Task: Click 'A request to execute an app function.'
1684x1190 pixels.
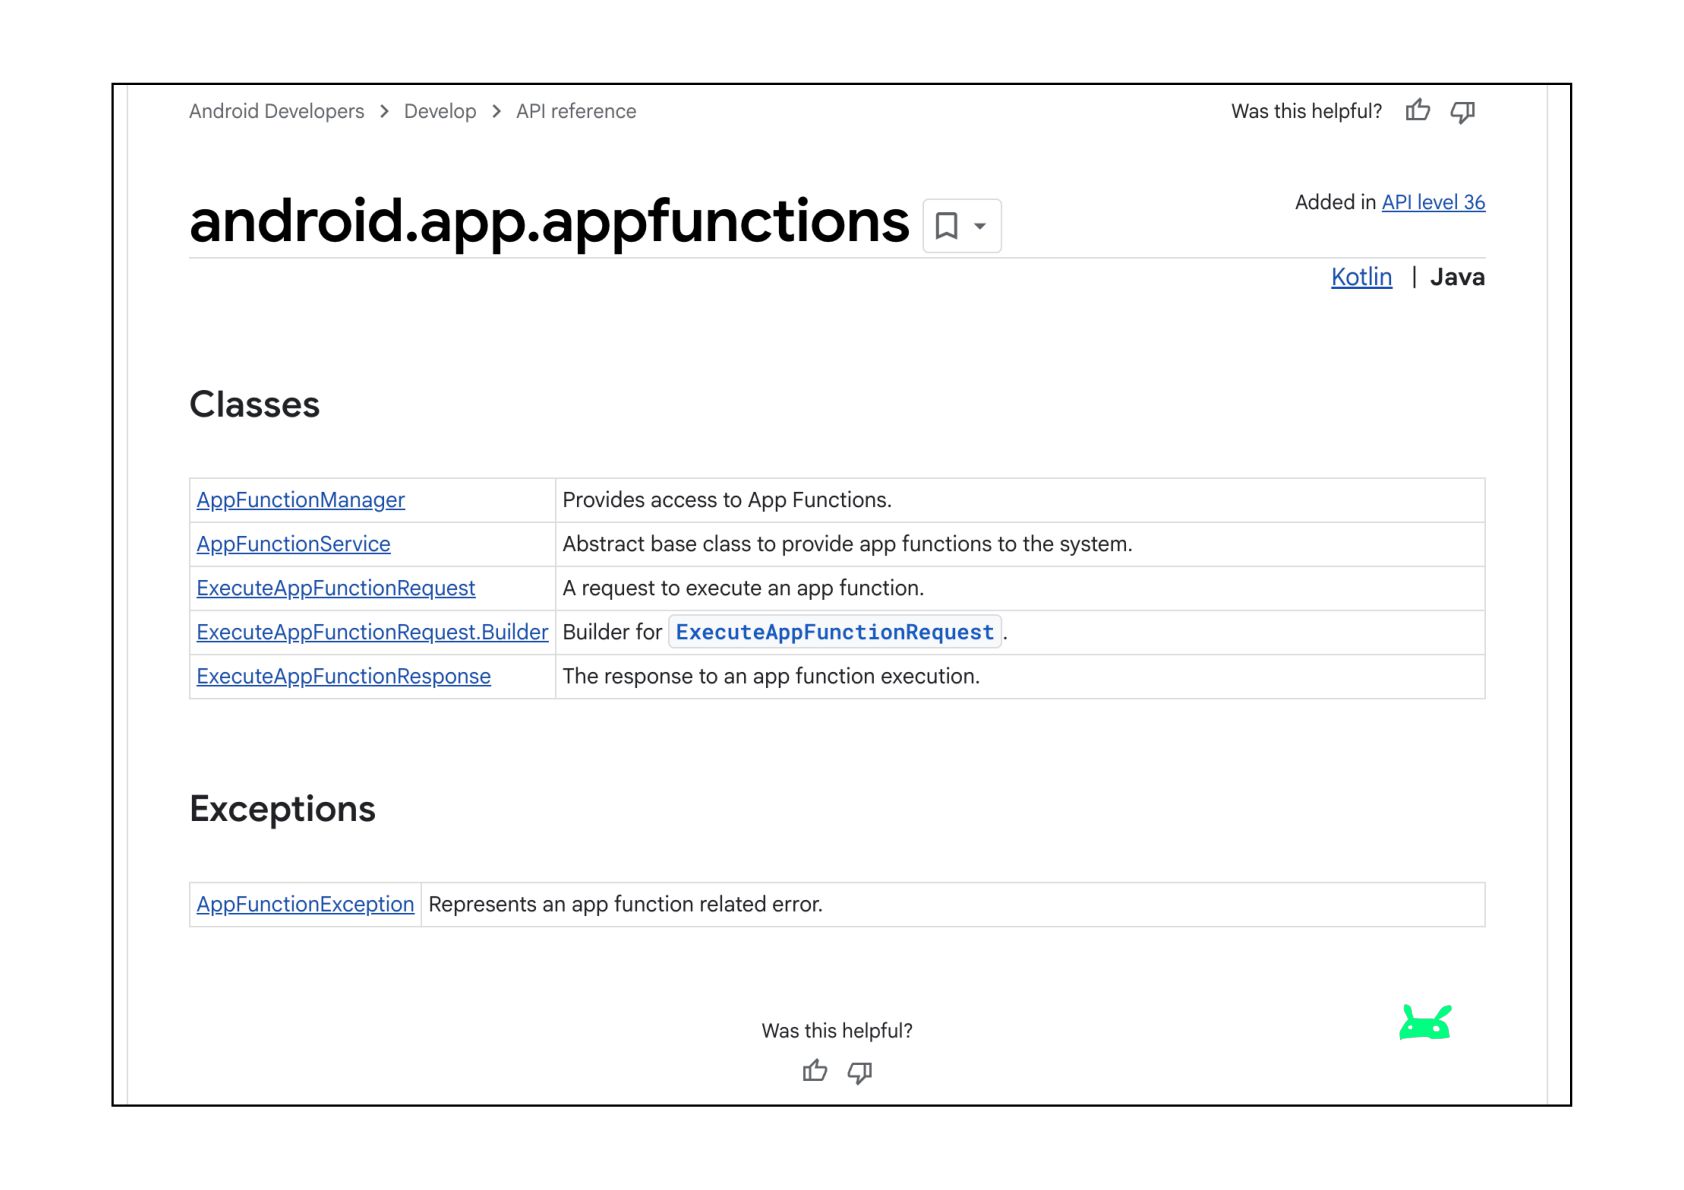Action: pyautogui.click(x=743, y=588)
